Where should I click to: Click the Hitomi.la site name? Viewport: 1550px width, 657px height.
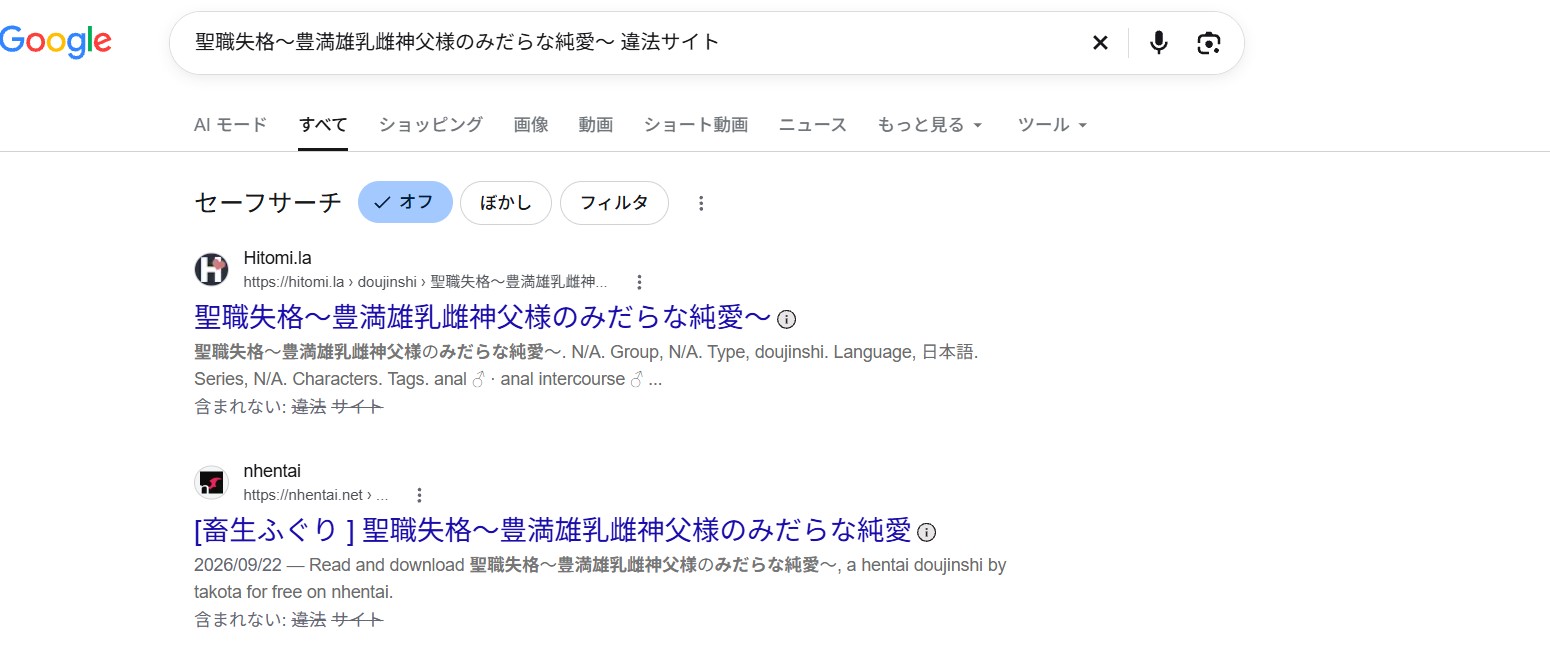(278, 258)
